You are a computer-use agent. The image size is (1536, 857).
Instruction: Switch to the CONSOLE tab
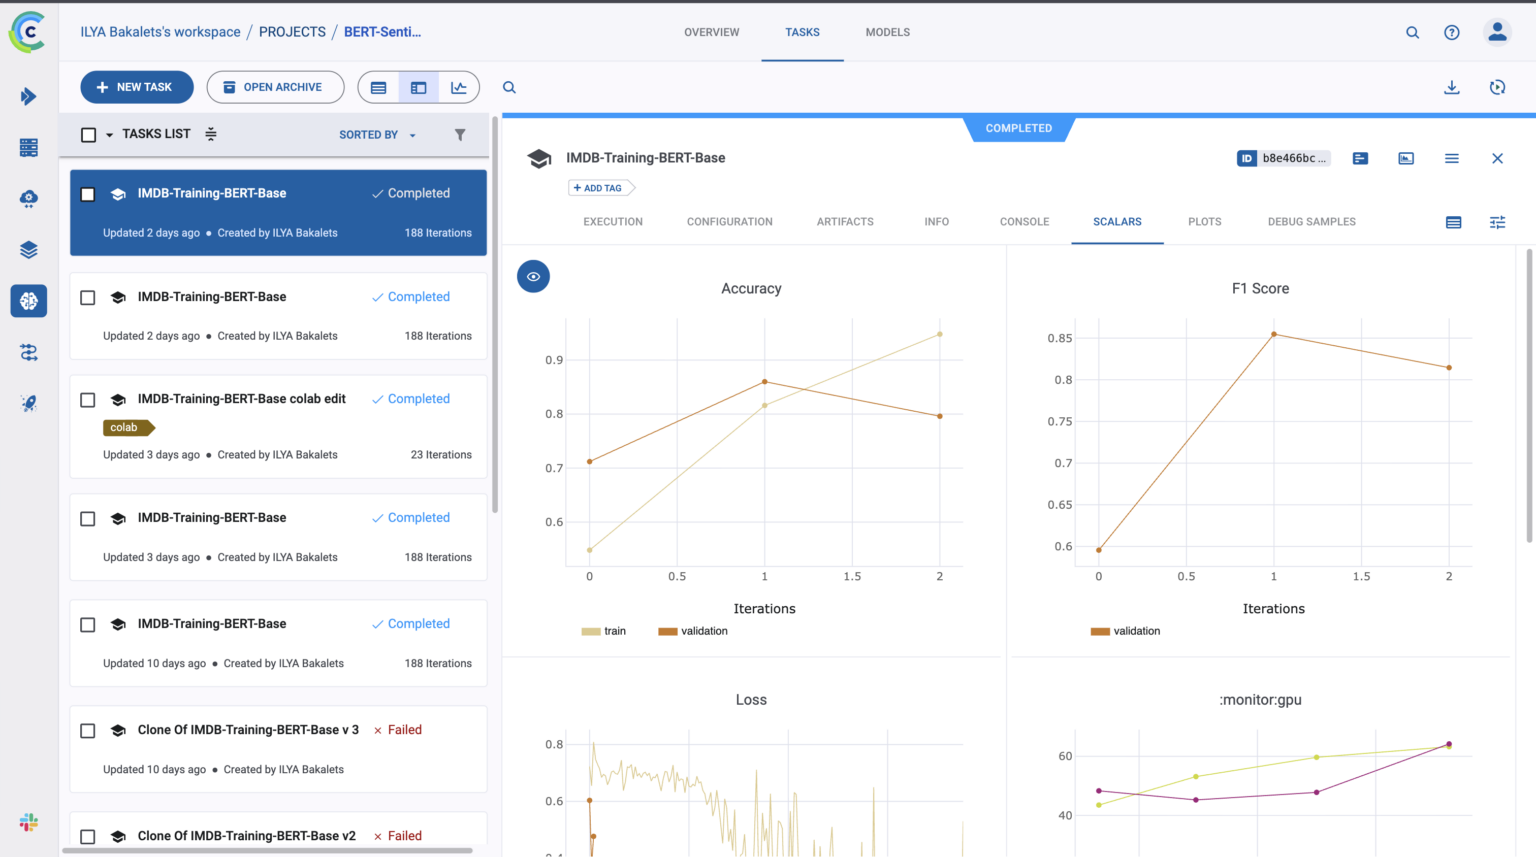pyautogui.click(x=1024, y=222)
